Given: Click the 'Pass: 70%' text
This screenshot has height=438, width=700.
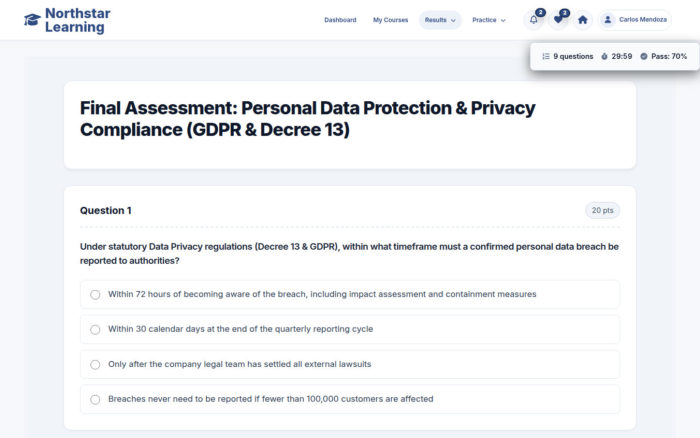Looking at the screenshot, I should (x=669, y=56).
